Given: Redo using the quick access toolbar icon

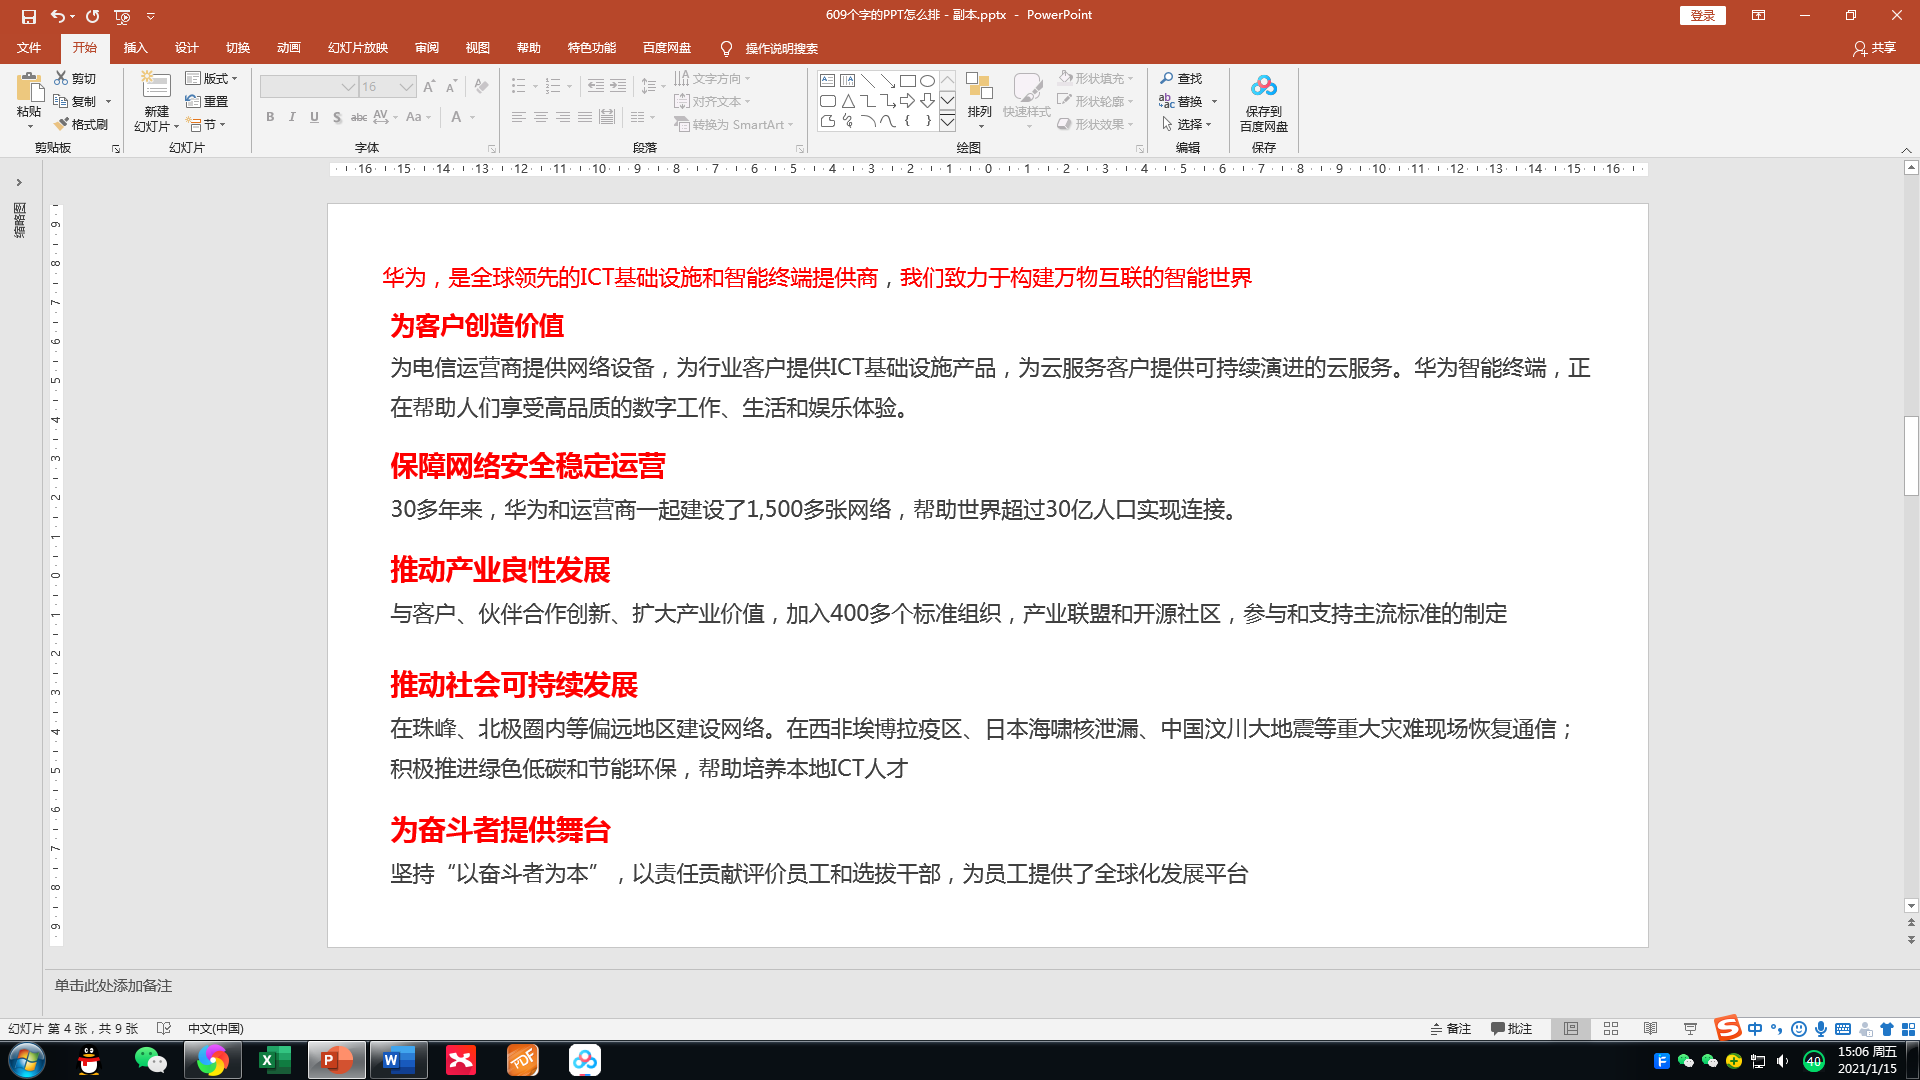Looking at the screenshot, I should [x=92, y=16].
